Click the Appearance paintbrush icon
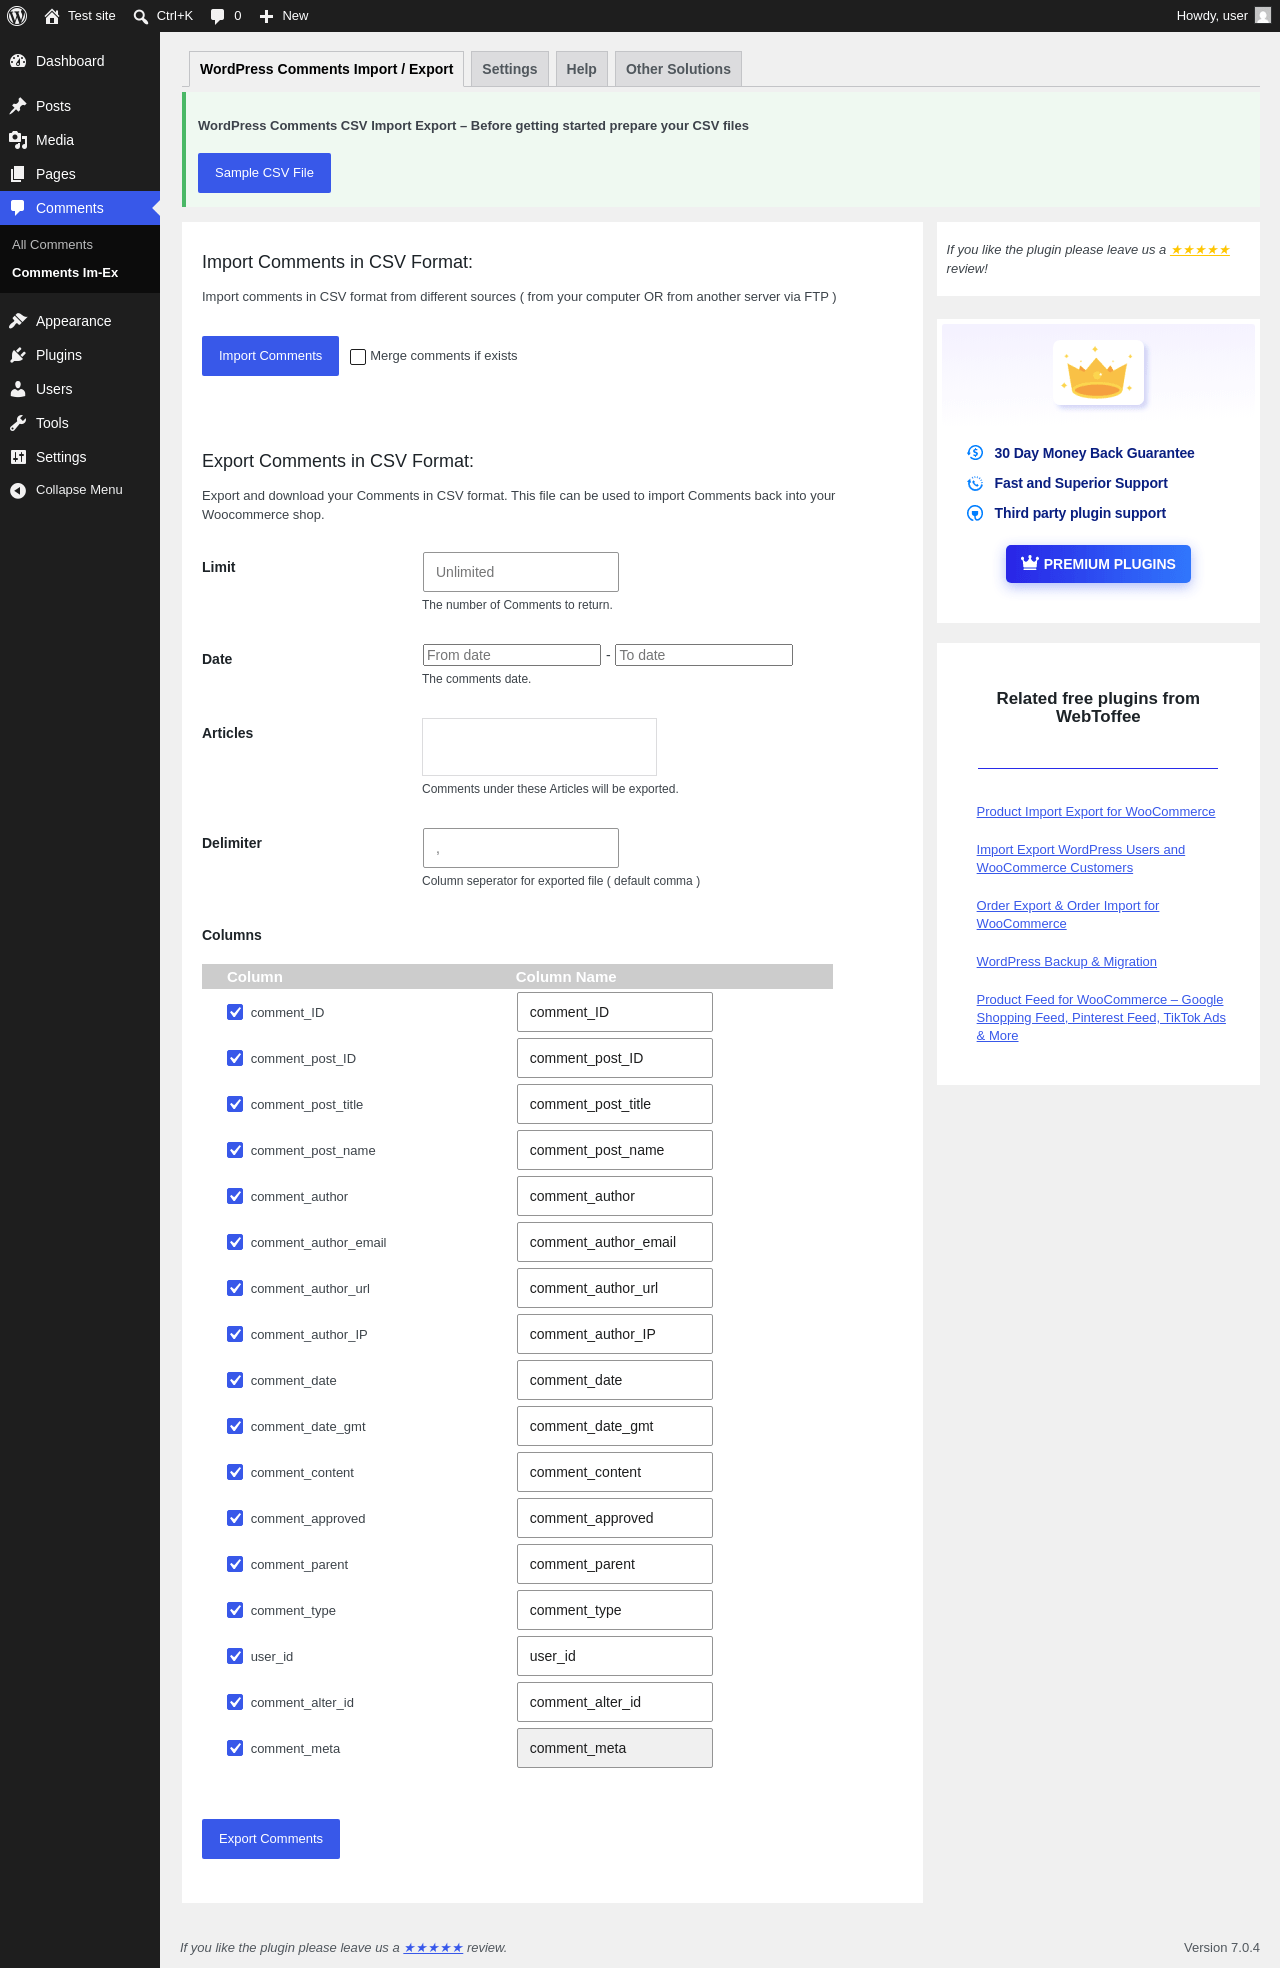This screenshot has height=1968, width=1280. coord(18,321)
